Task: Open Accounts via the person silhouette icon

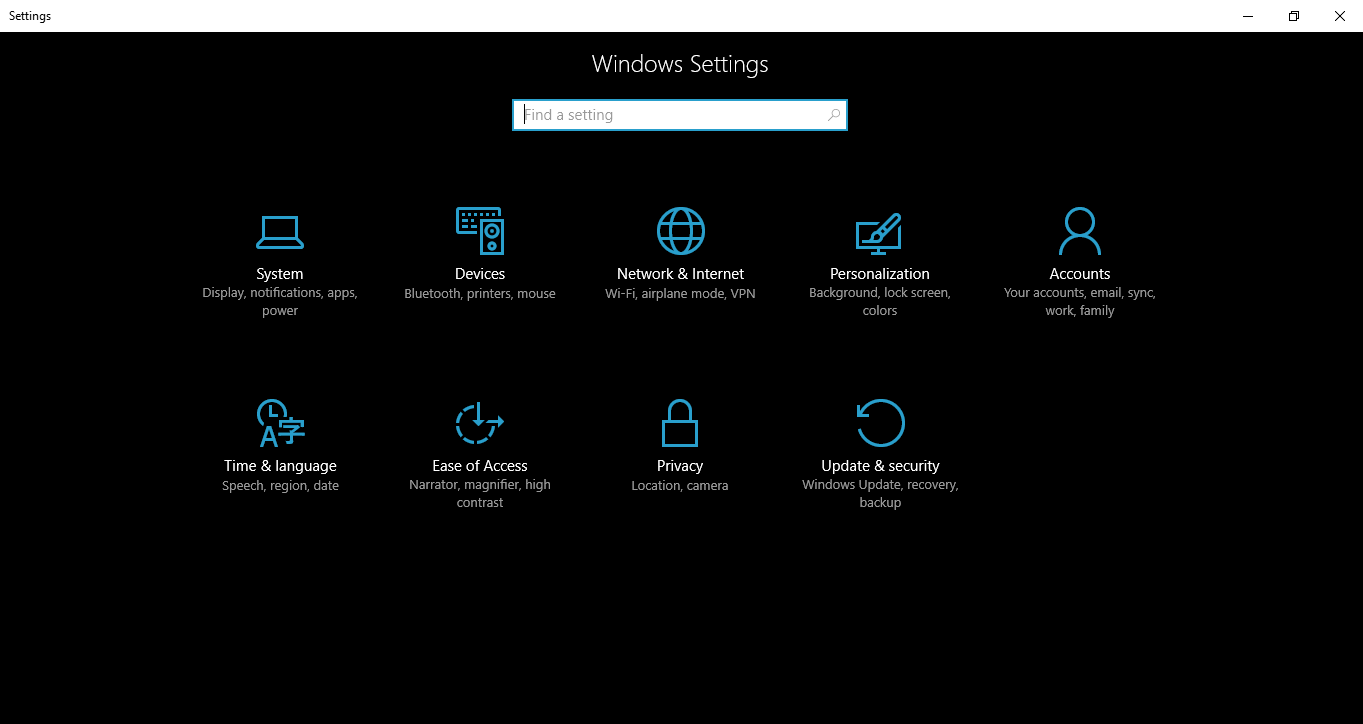Action: click(1080, 231)
